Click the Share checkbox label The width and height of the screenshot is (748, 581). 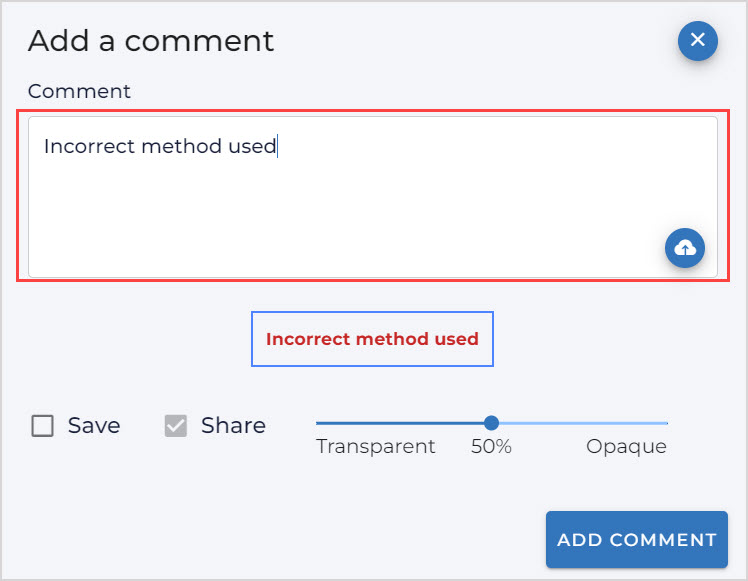point(233,426)
